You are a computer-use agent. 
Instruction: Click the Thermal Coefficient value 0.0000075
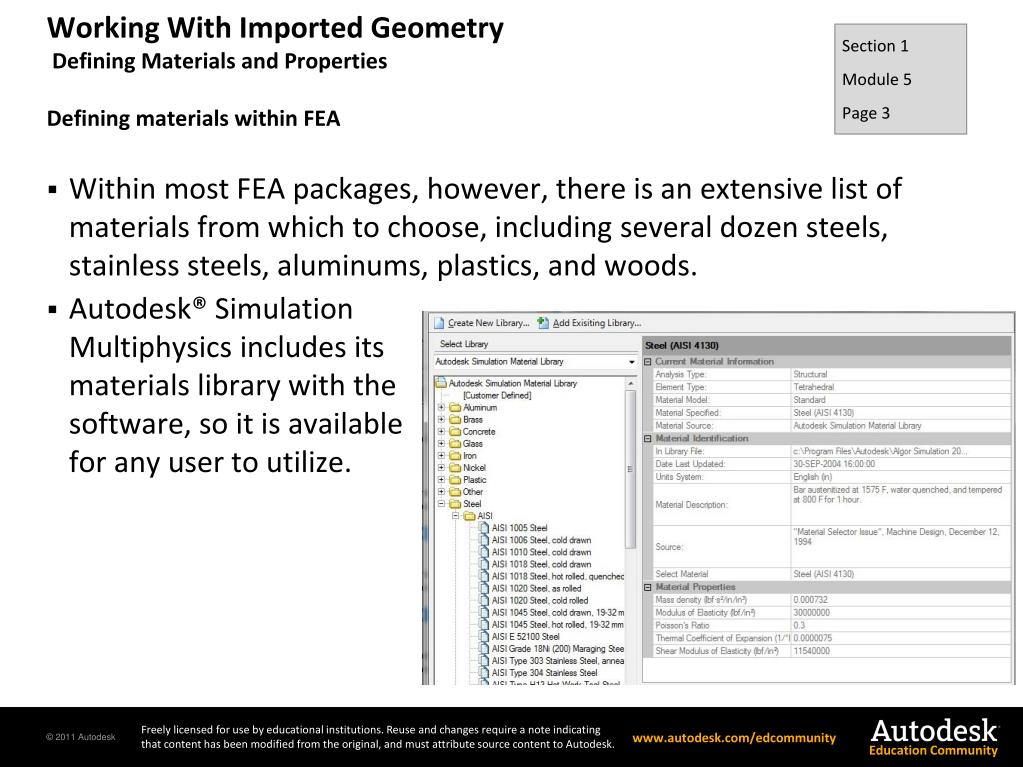pyautogui.click(x=812, y=639)
